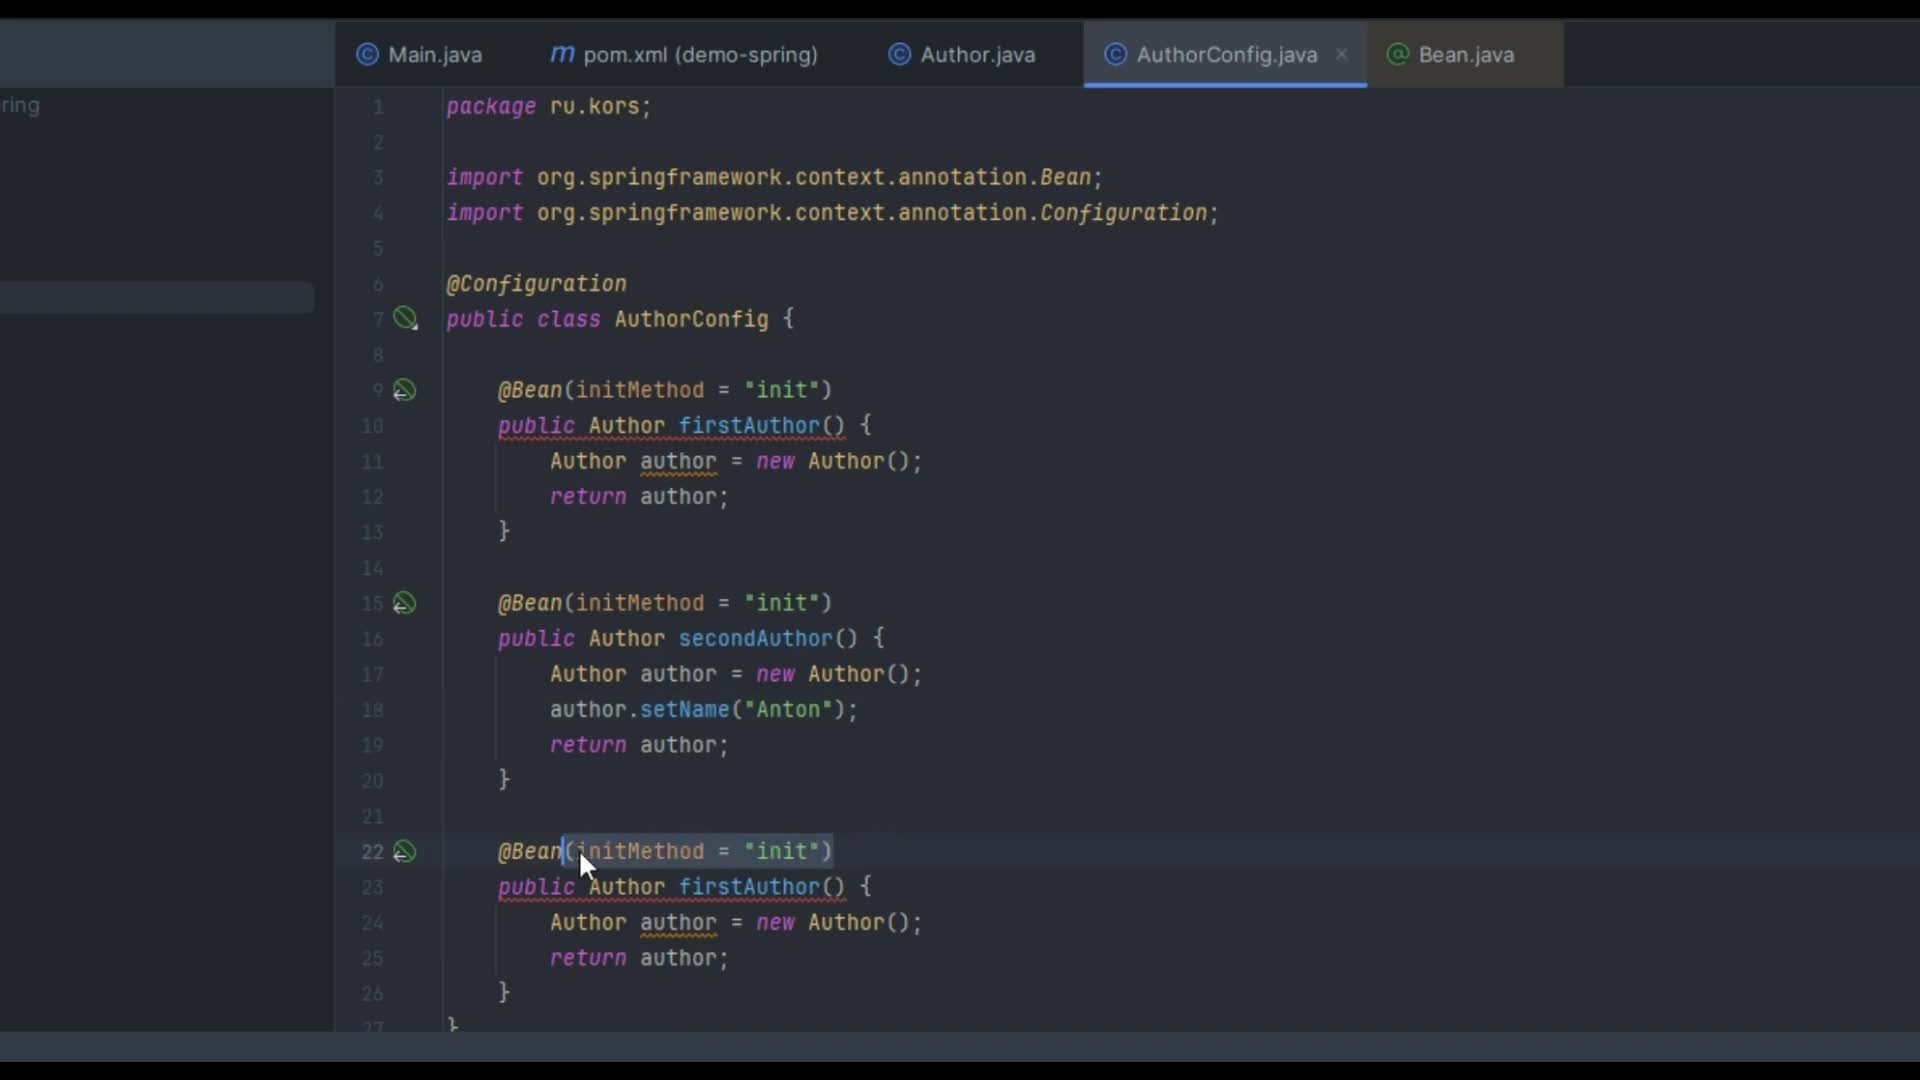Click the class icon on Author.java tab
The height and width of the screenshot is (1080, 1920).
(900, 55)
